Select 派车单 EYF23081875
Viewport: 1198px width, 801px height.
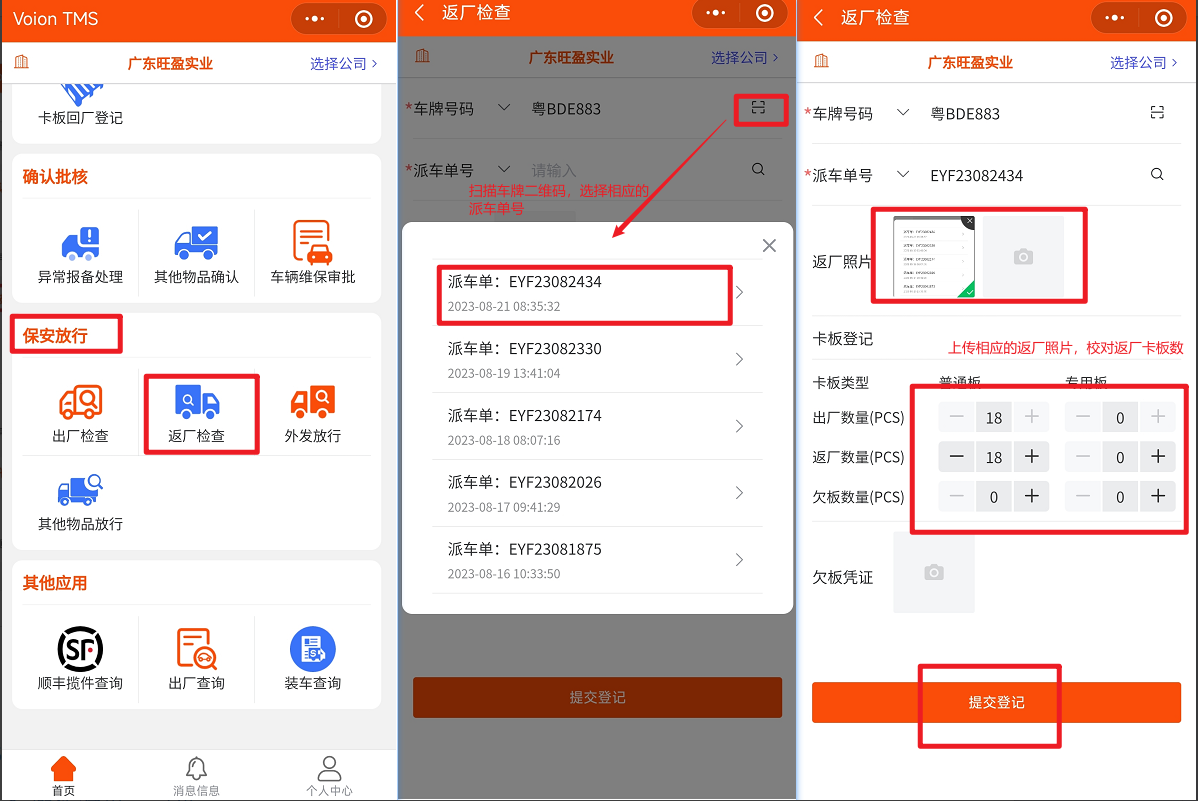pyautogui.click(x=597, y=560)
